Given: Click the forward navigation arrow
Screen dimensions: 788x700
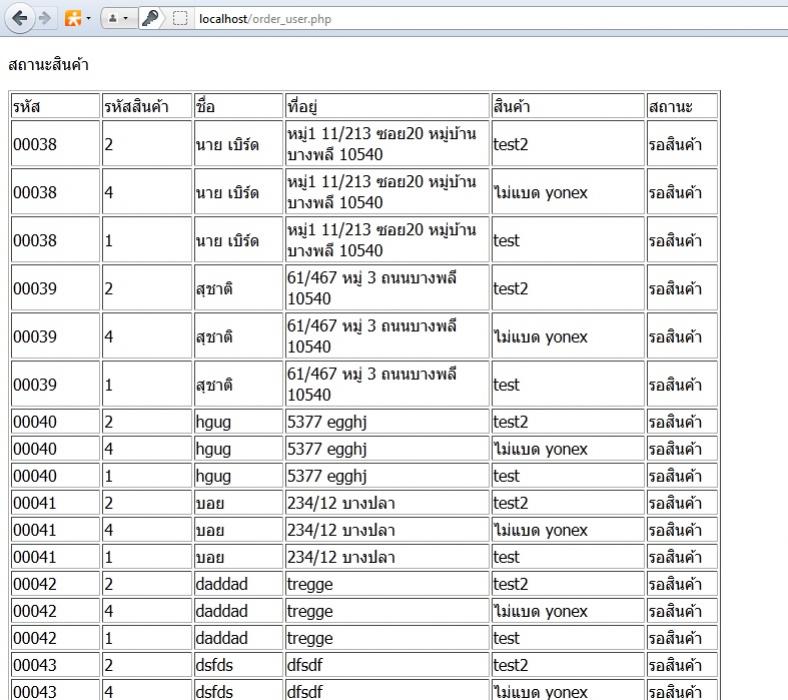Looking at the screenshot, I should pyautogui.click(x=44, y=19).
